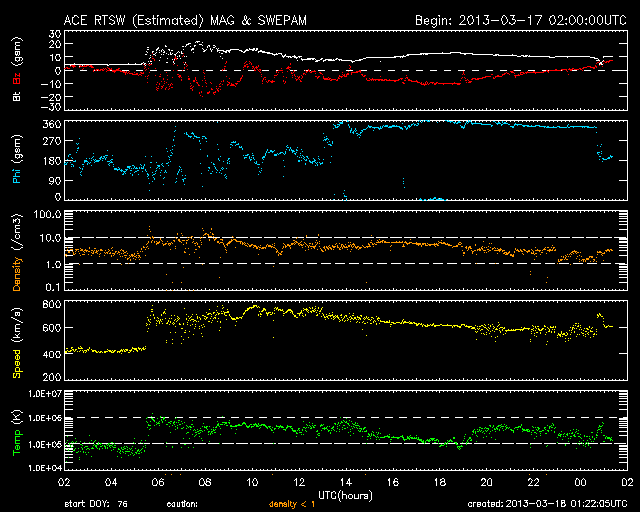This screenshot has width=640, height=512.
Task: Click the '1.0E+07' tick on Temp axis
Action: pos(45,394)
